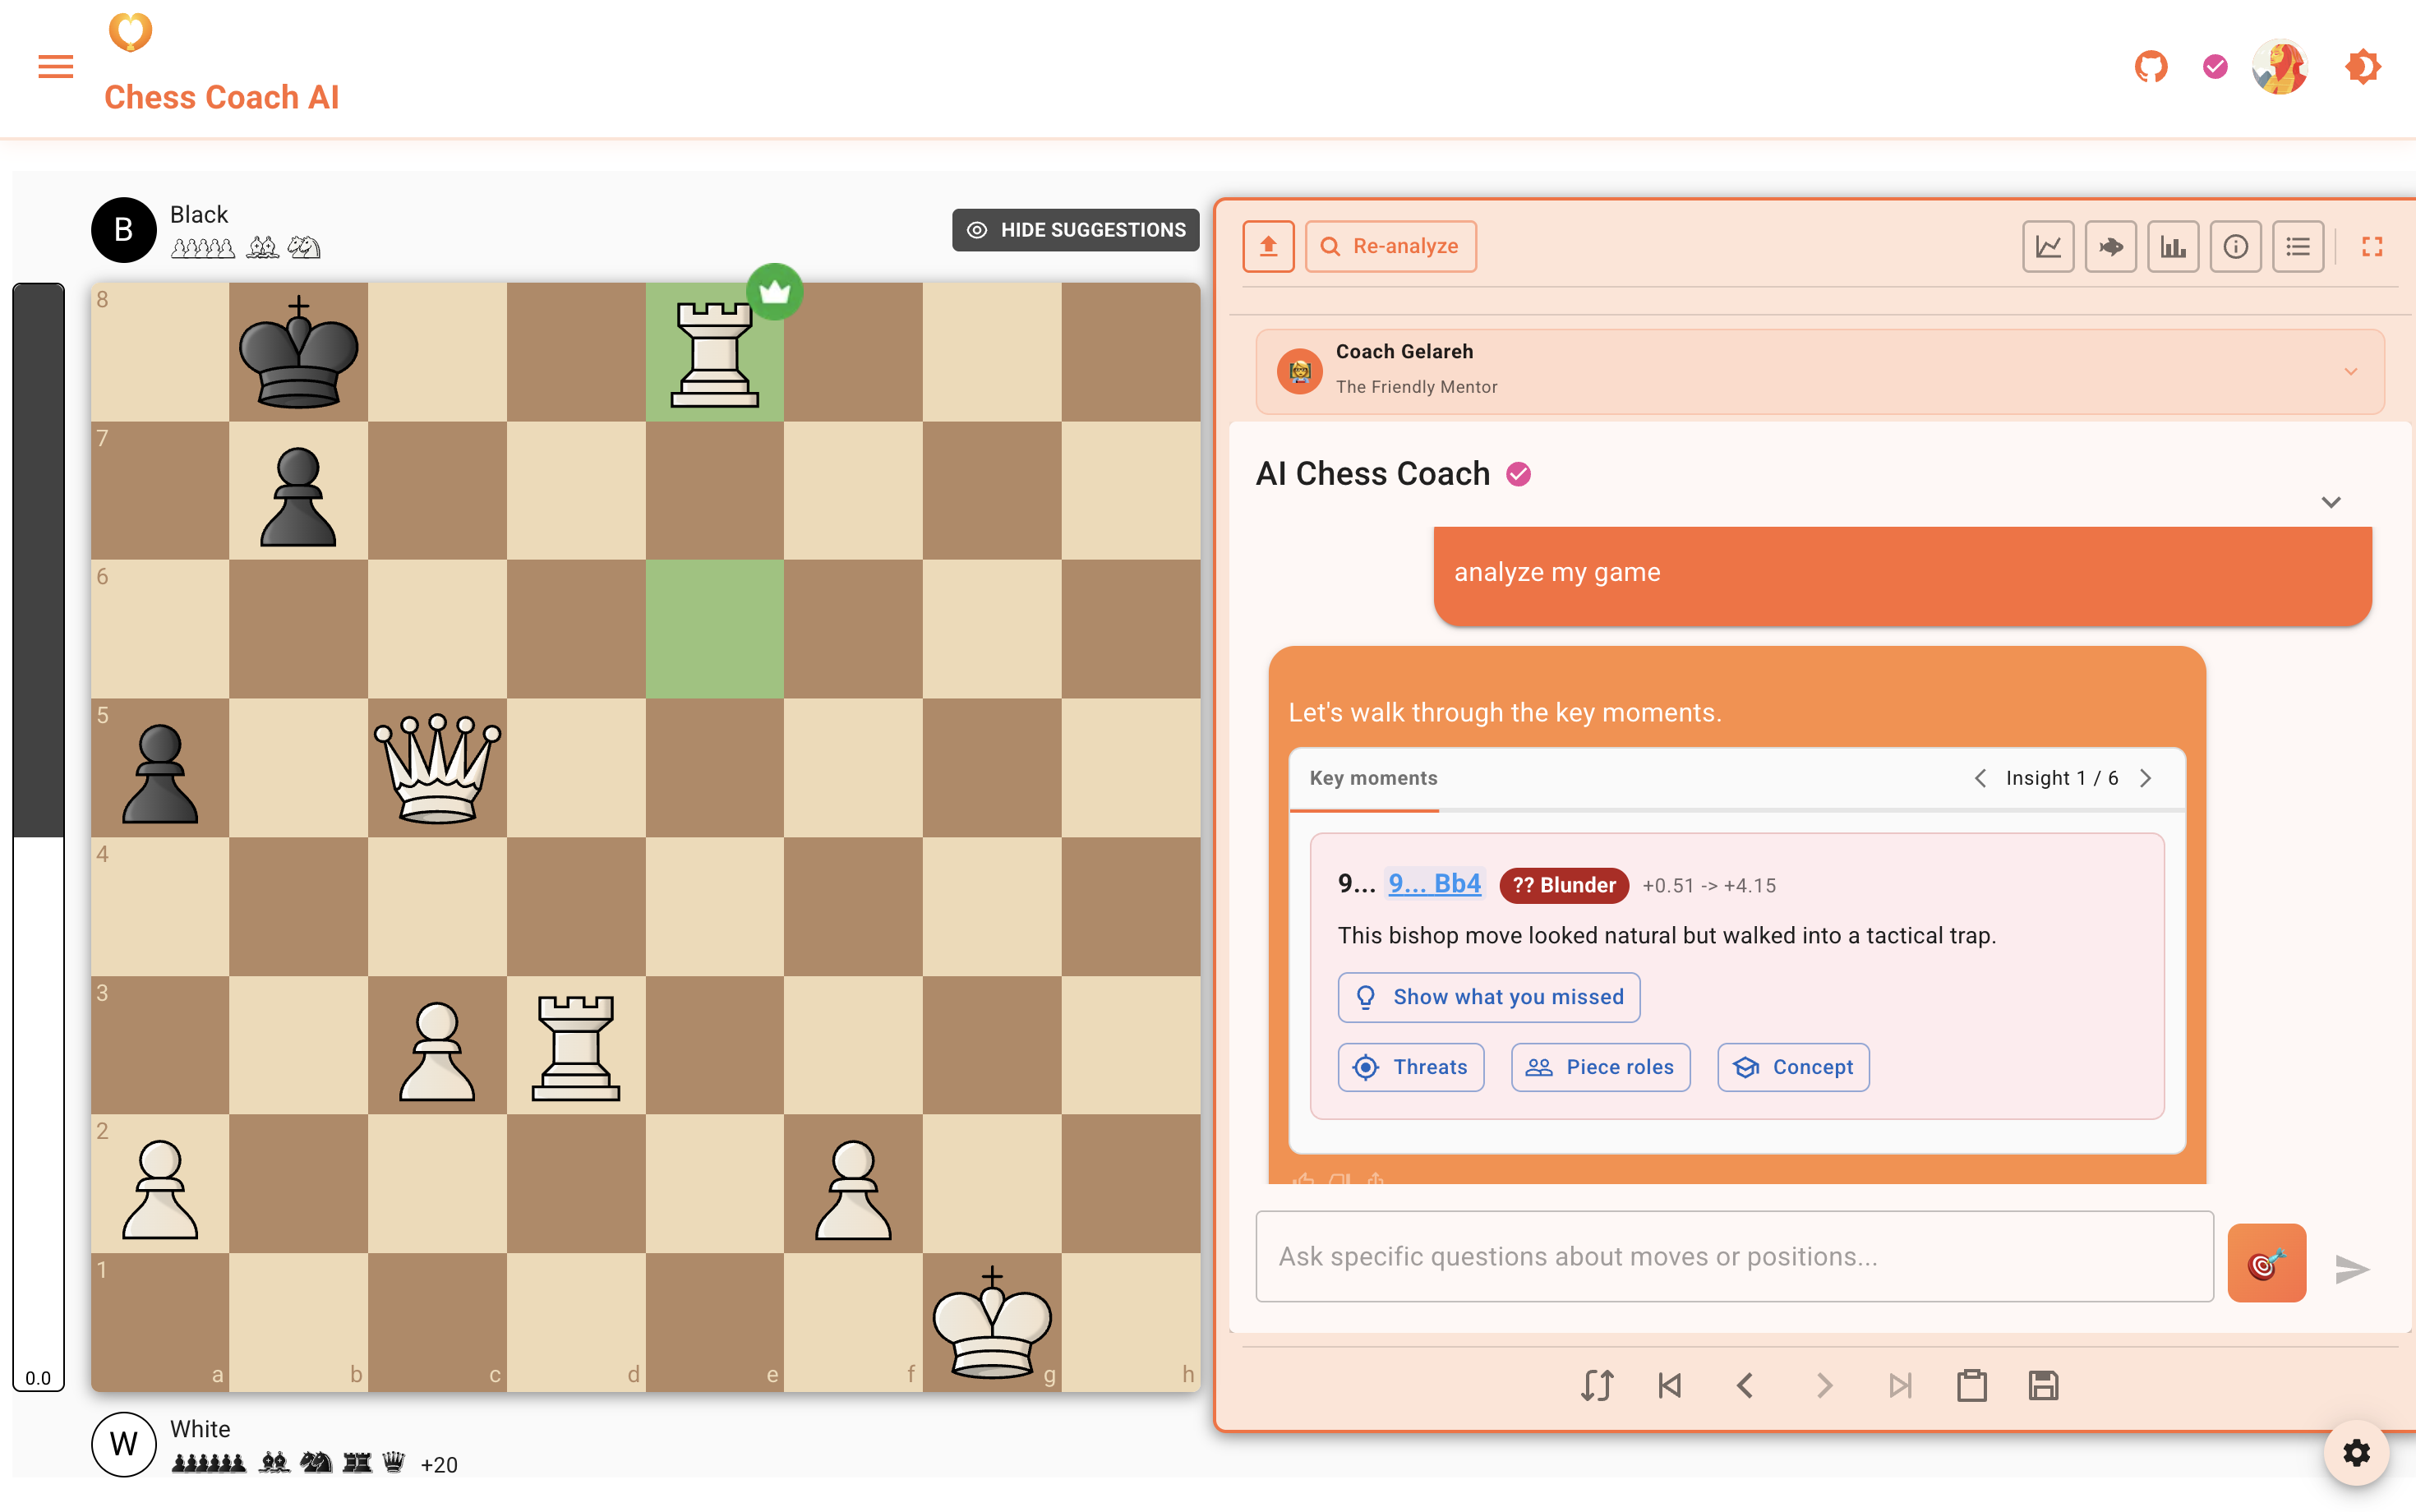The image size is (2416, 1512).
Task: Select the black king on b8
Action: pos(298,352)
